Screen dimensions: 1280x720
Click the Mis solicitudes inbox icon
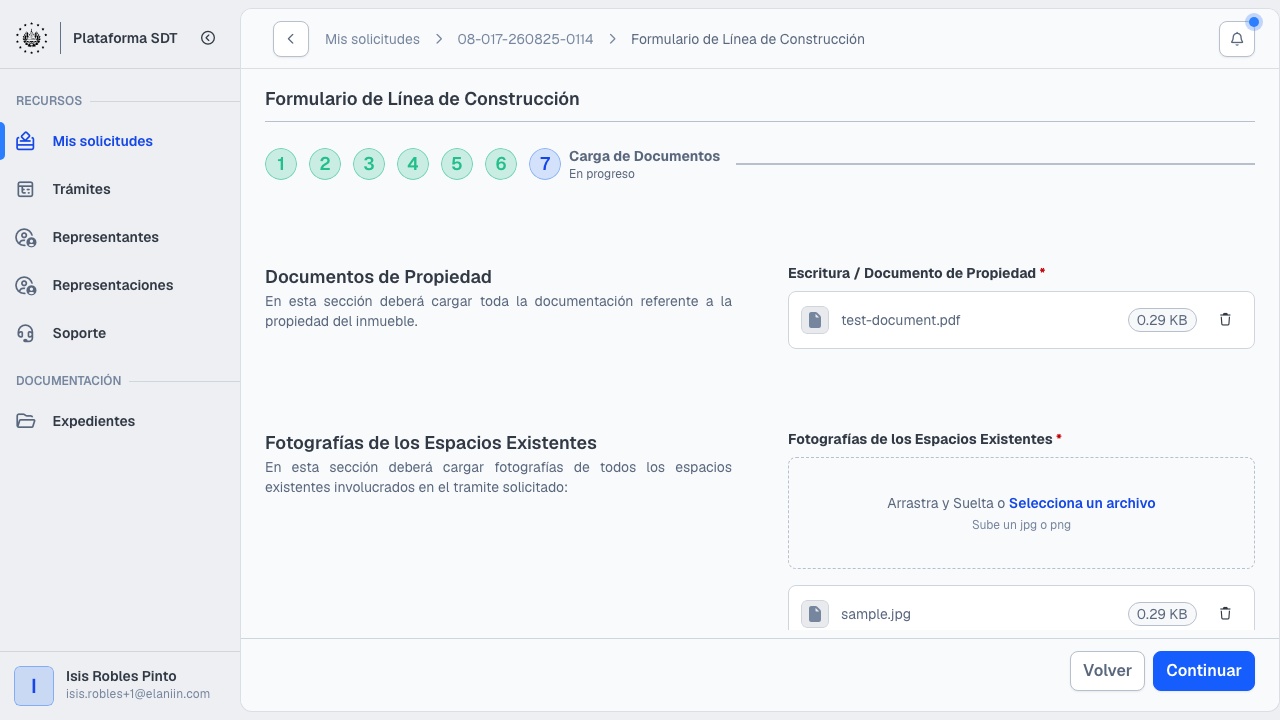[x=26, y=141]
